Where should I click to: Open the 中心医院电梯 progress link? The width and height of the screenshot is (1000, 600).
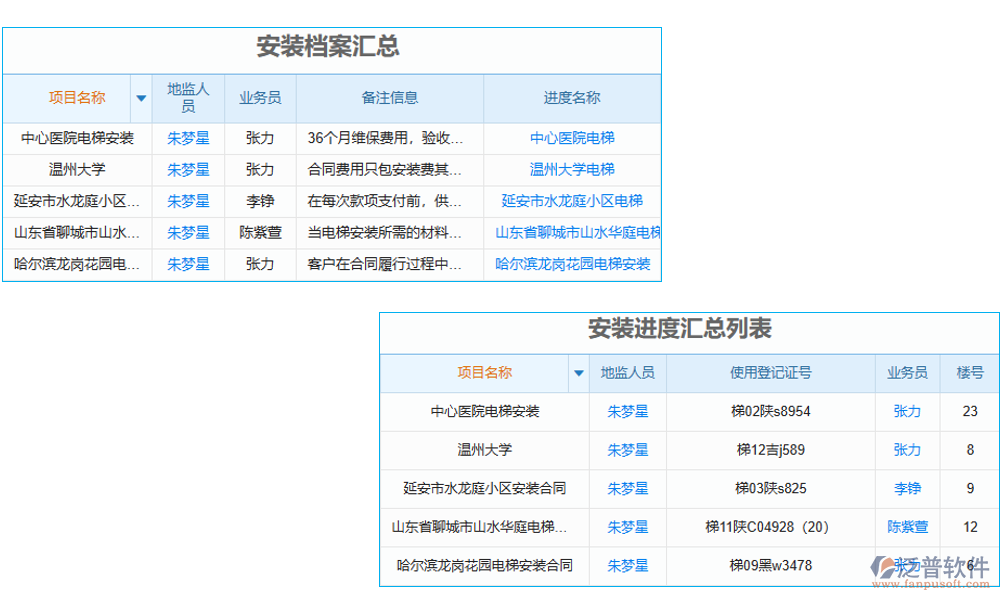[573, 138]
